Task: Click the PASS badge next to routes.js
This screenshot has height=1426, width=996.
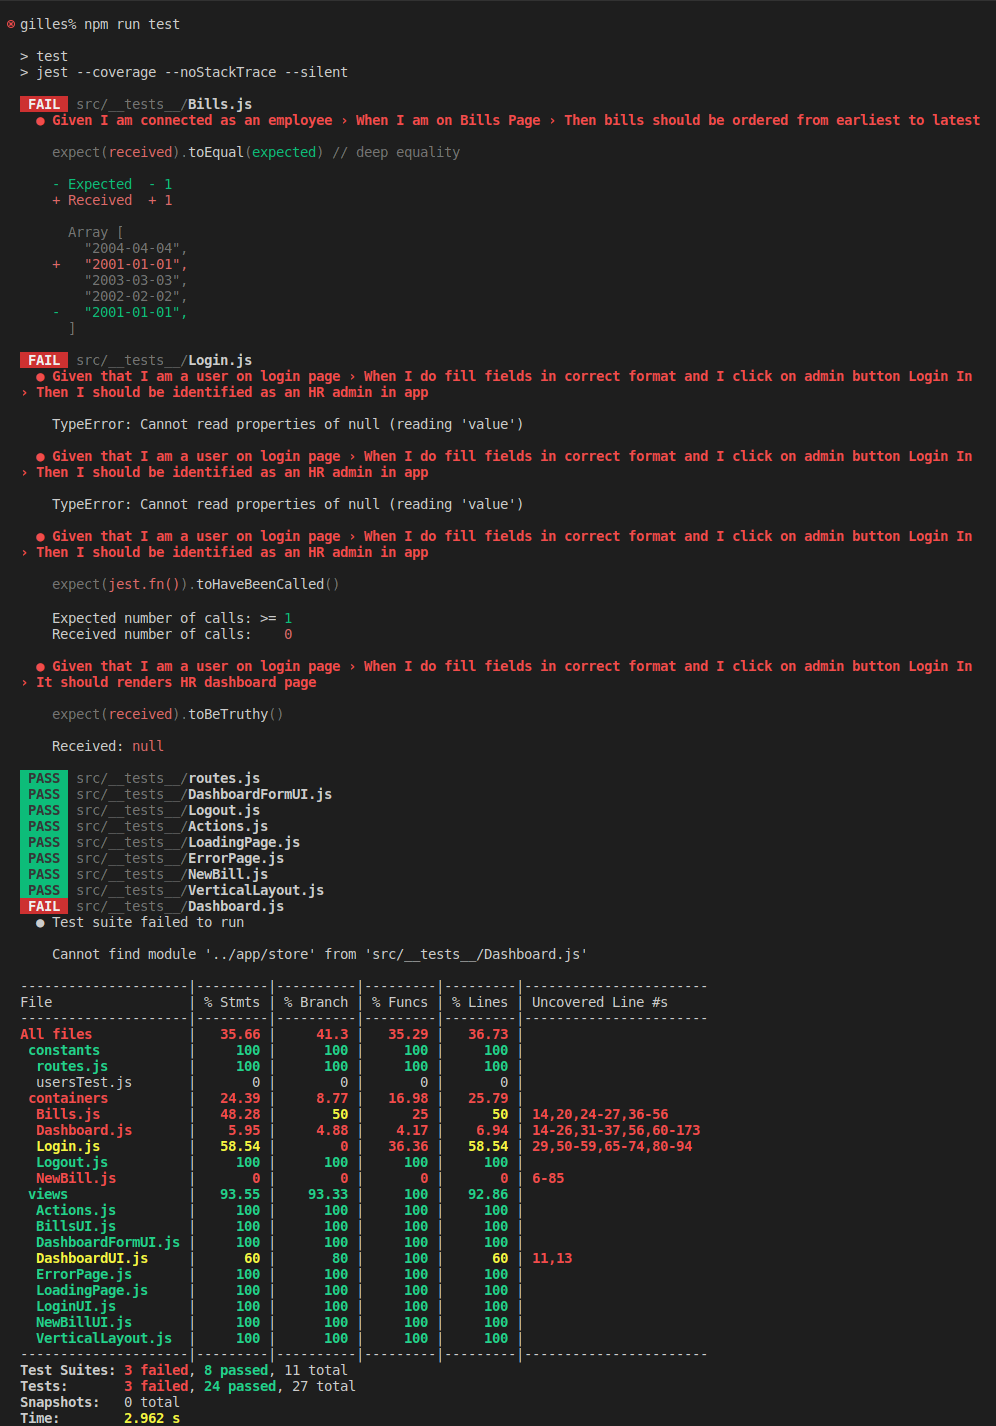Action: (44, 778)
